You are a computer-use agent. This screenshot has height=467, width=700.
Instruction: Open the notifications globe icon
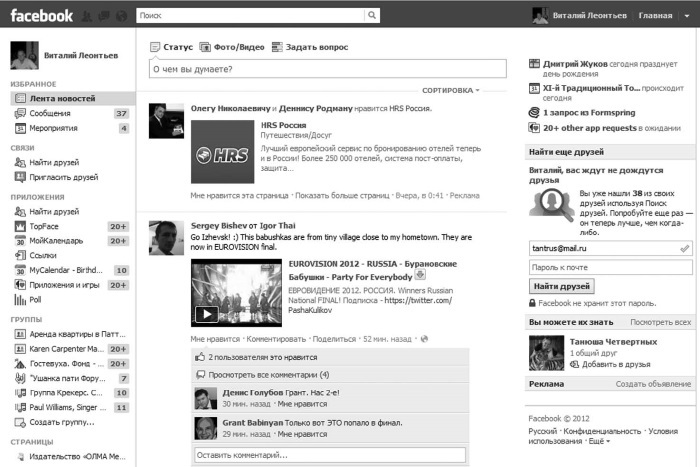[x=120, y=16]
